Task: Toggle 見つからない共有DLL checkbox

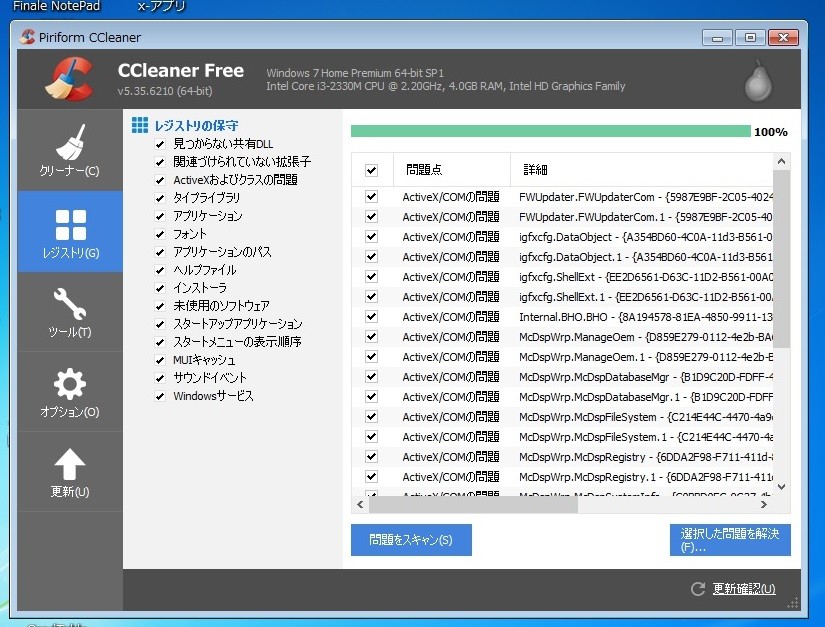Action: pos(160,144)
